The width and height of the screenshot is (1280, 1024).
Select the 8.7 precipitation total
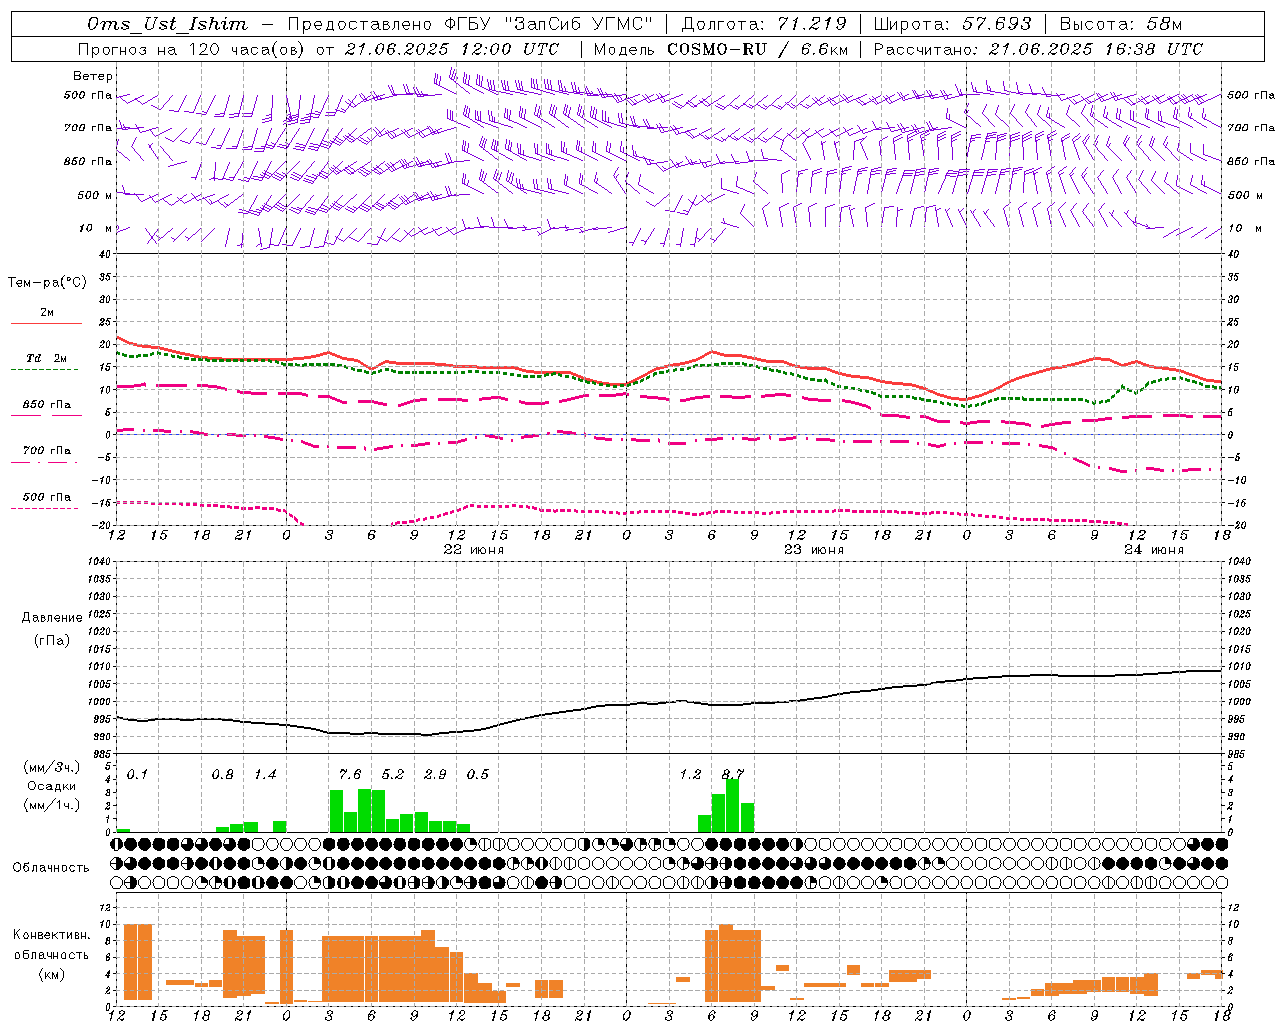[x=733, y=775]
